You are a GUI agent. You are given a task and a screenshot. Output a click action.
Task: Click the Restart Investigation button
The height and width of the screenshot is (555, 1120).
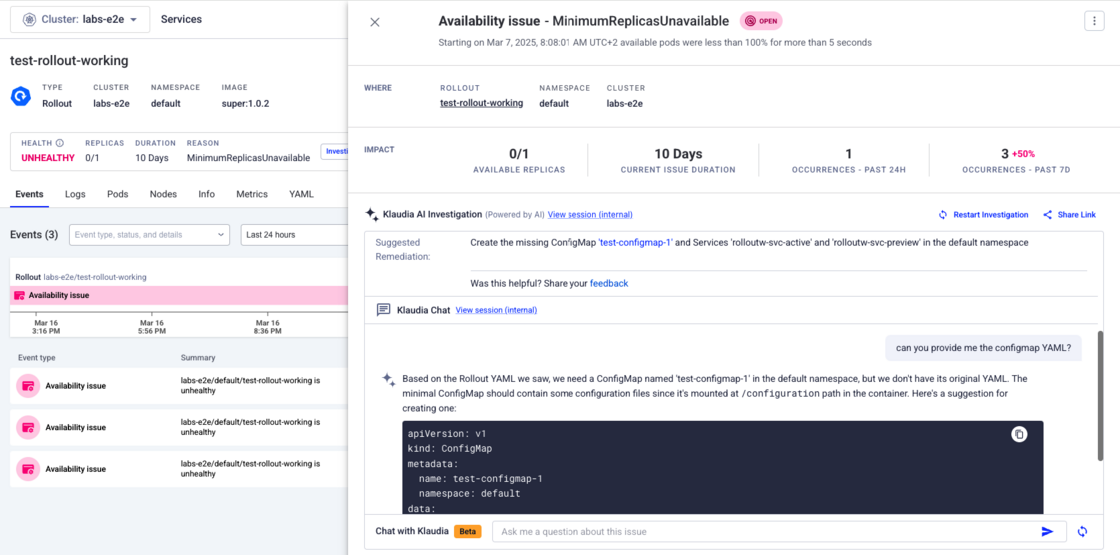coord(983,215)
